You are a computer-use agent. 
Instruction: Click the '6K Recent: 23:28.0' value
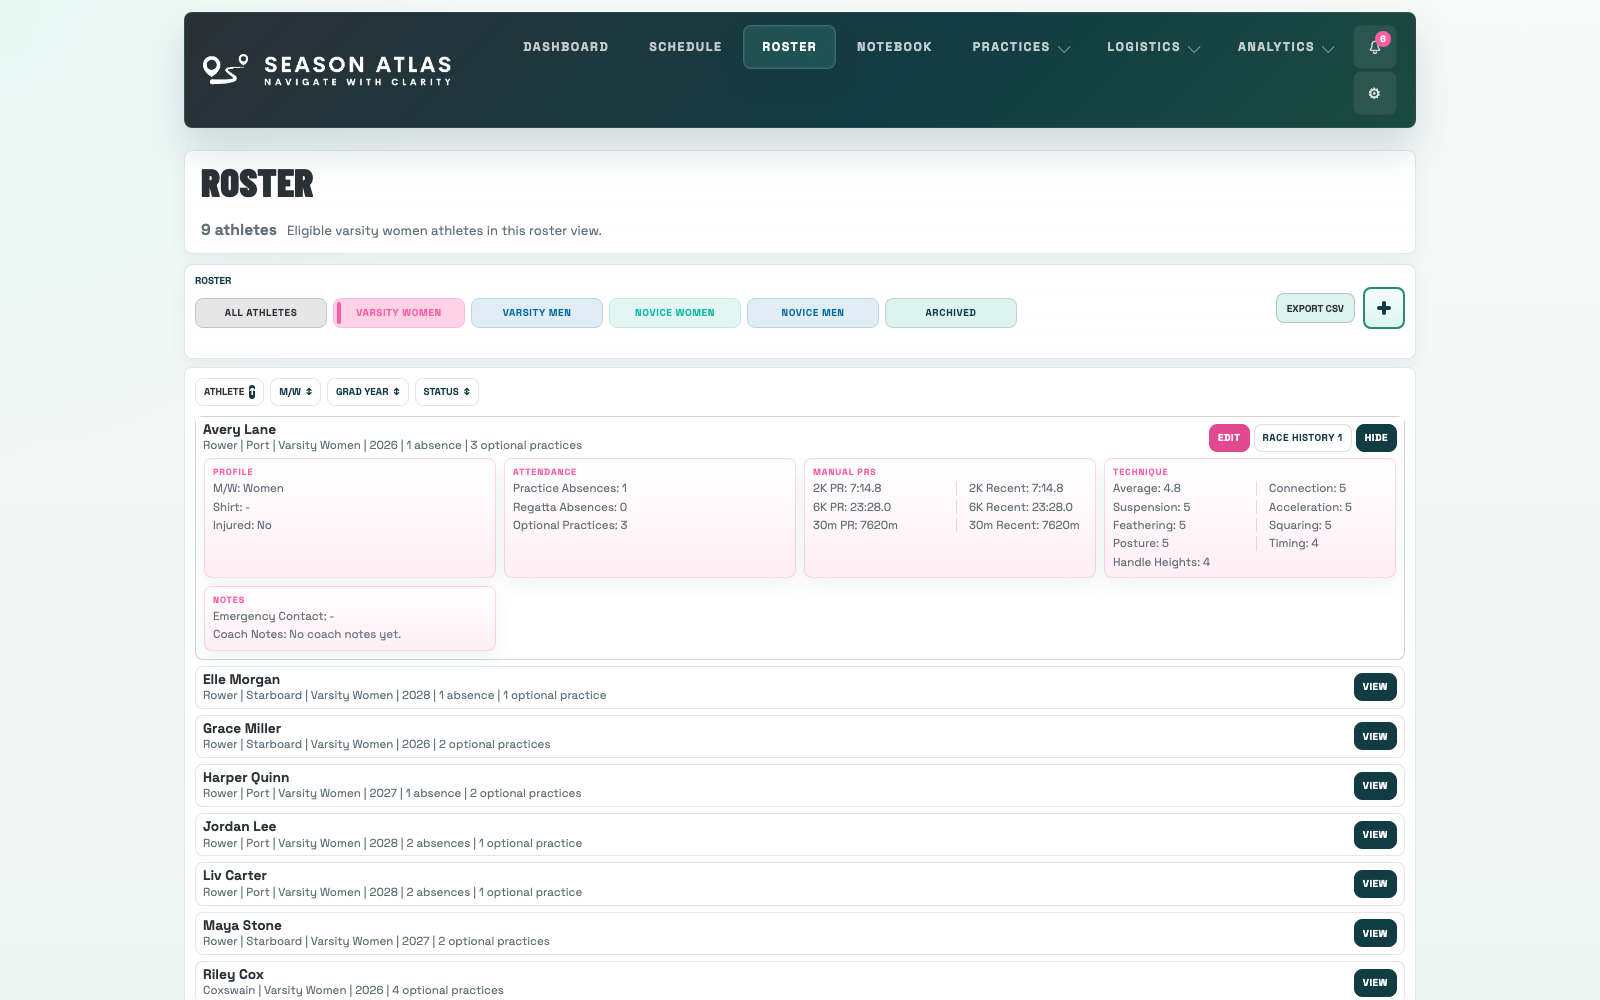click(x=1021, y=508)
